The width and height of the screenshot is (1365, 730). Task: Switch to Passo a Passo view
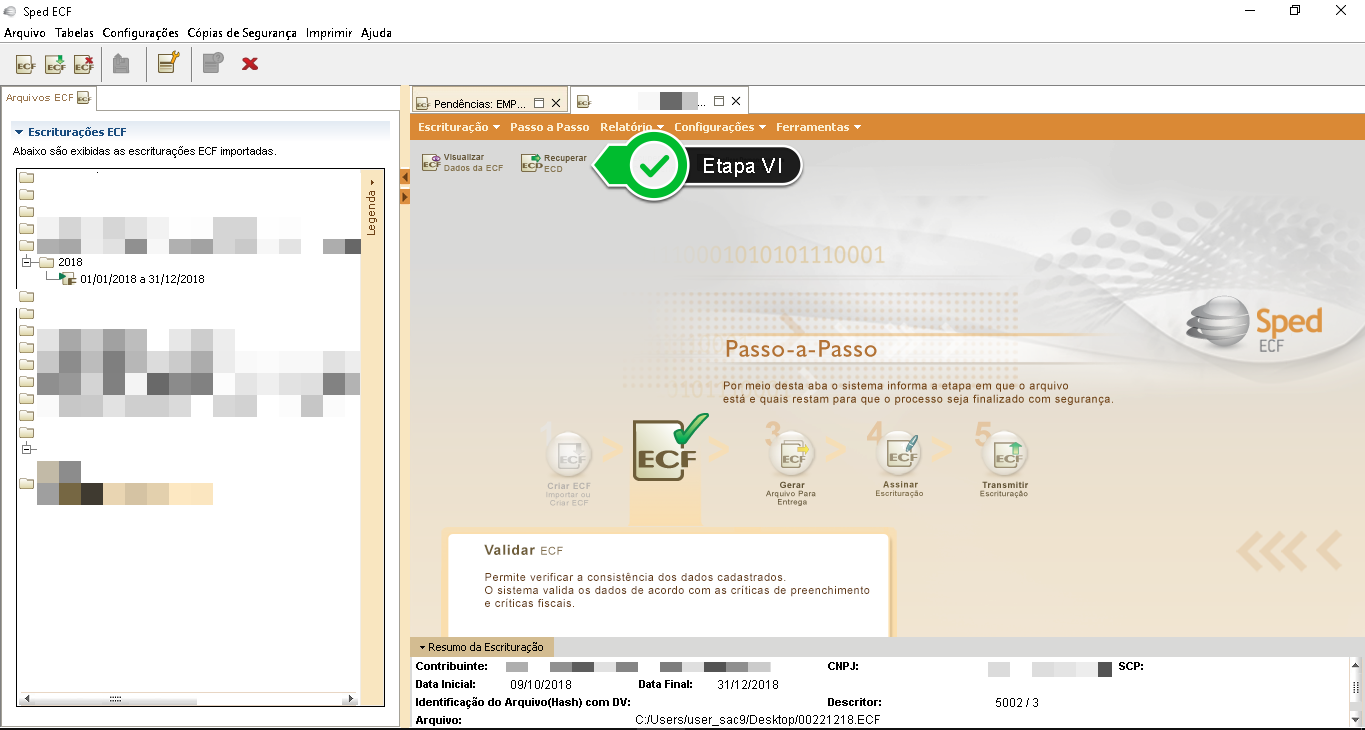(x=549, y=127)
